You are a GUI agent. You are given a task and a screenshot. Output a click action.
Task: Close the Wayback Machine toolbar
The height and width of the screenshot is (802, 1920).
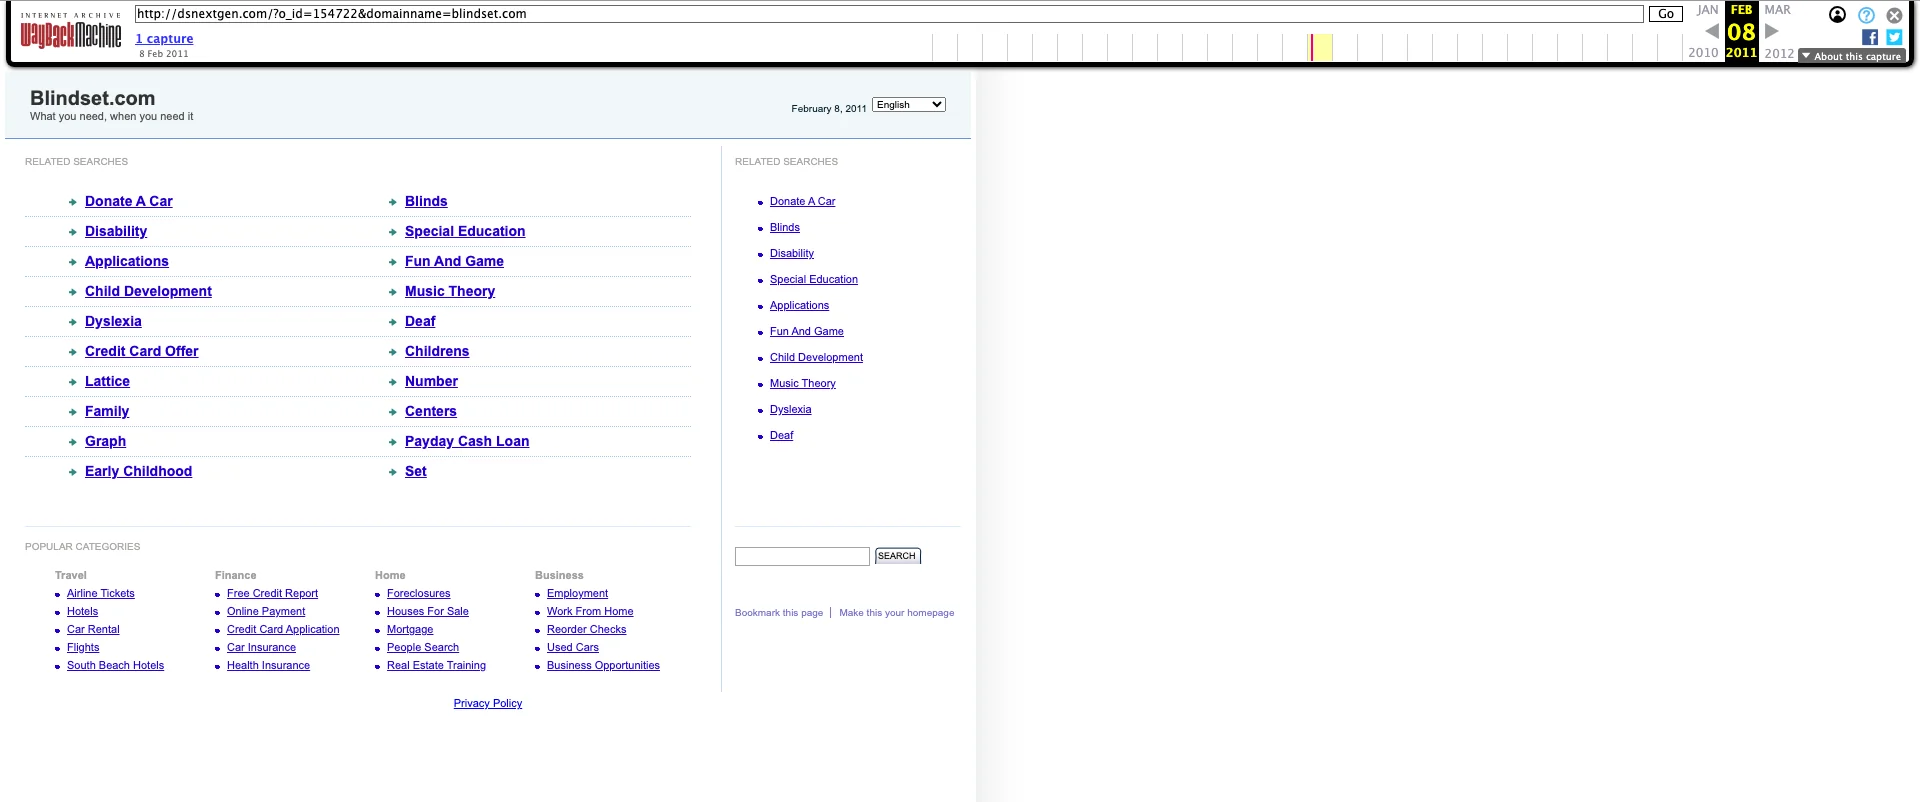click(x=1894, y=15)
